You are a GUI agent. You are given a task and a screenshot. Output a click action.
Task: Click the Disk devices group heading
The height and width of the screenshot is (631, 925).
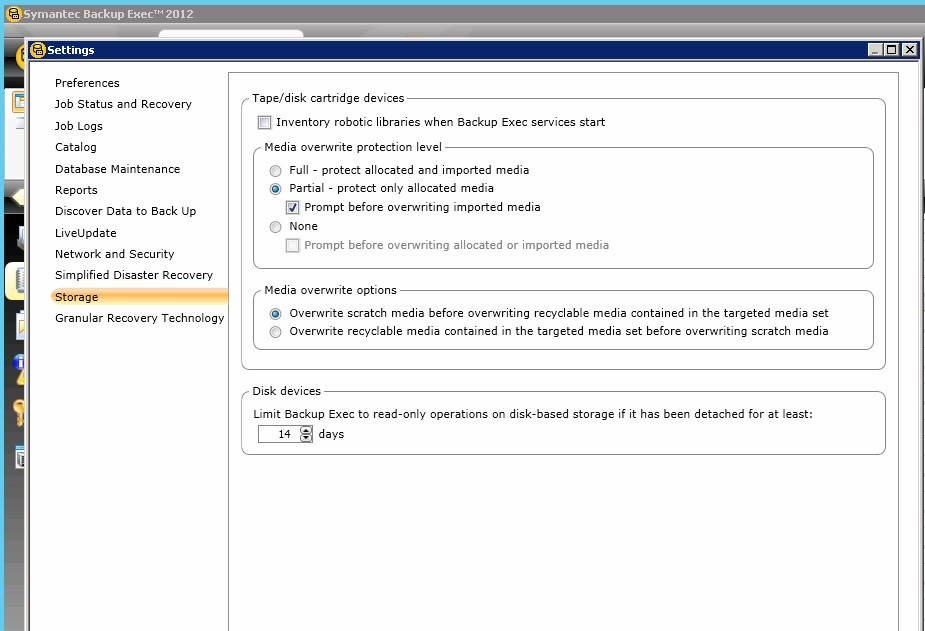coord(287,391)
